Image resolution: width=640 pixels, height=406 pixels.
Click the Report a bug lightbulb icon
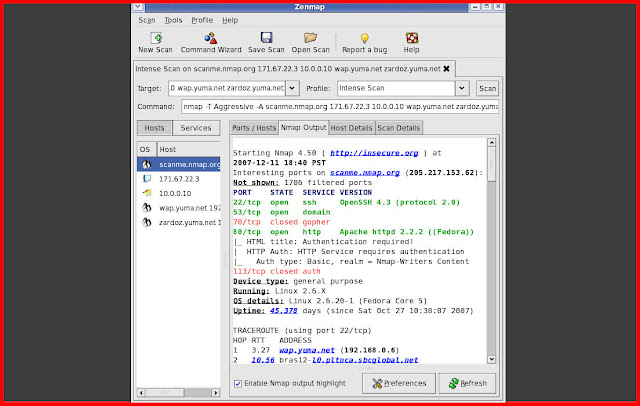(x=364, y=38)
